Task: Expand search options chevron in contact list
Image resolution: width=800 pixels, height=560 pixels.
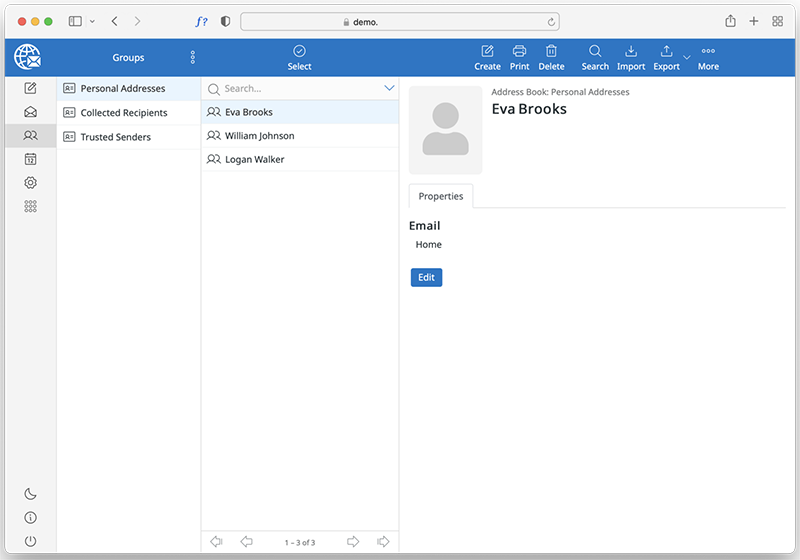Action: click(x=389, y=89)
